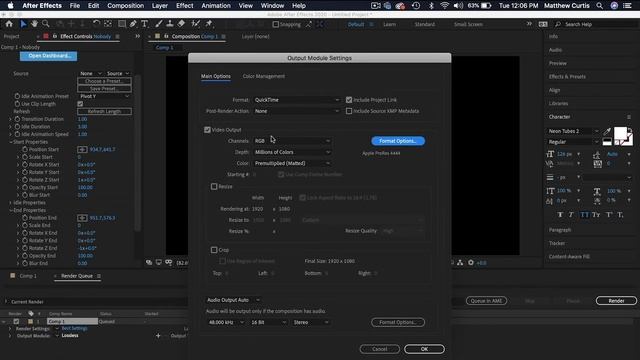
Task: Select the Puppet Pin tool
Action: (209, 24)
